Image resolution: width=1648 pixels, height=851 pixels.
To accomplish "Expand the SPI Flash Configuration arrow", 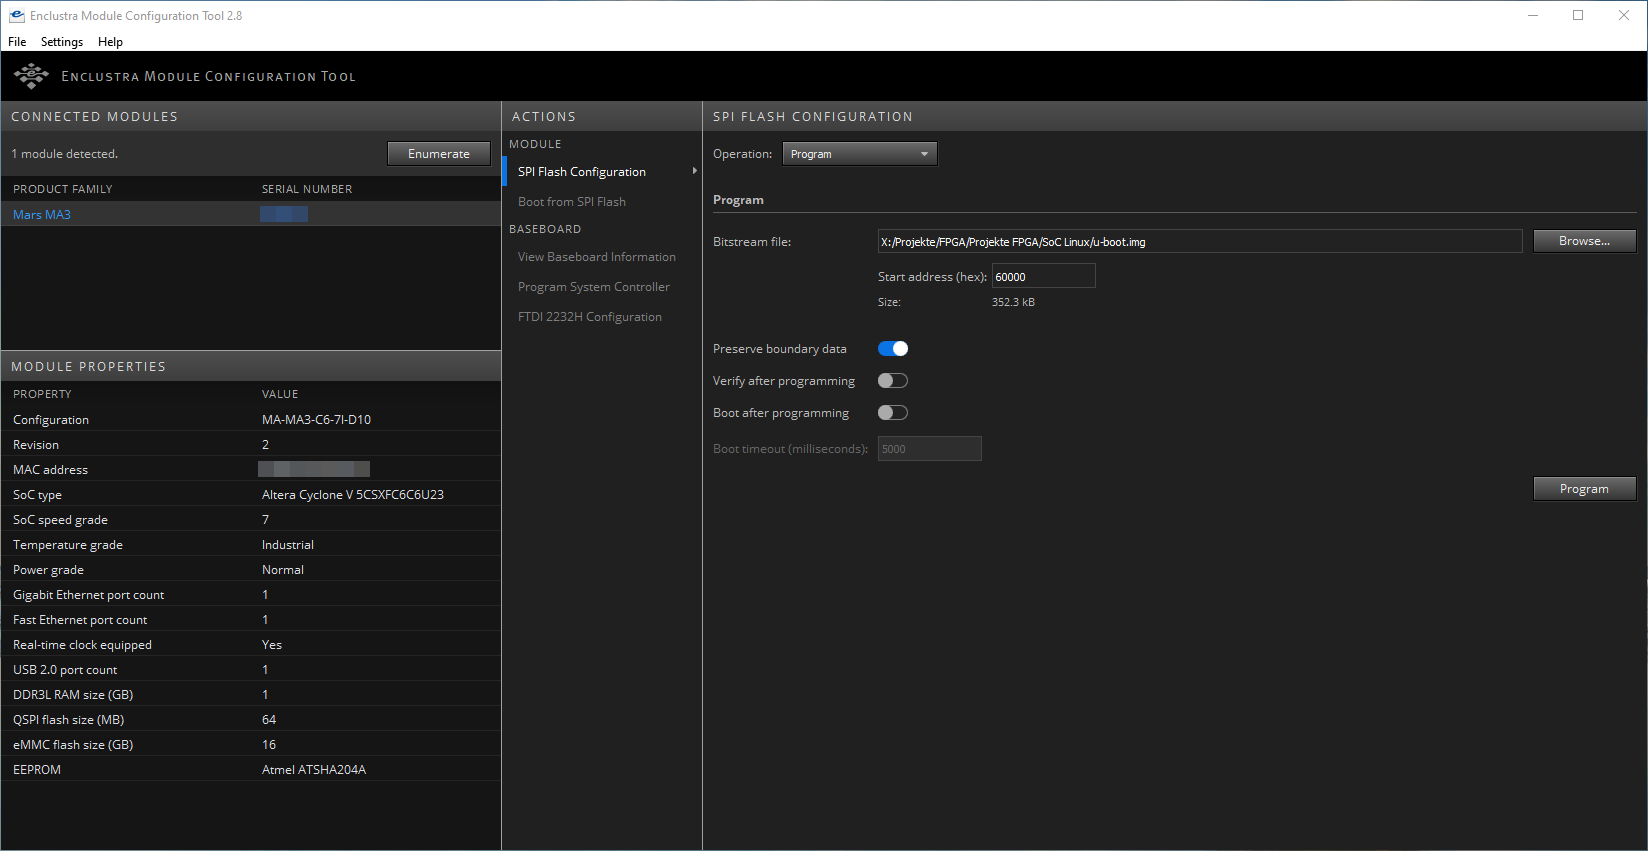I will [694, 171].
